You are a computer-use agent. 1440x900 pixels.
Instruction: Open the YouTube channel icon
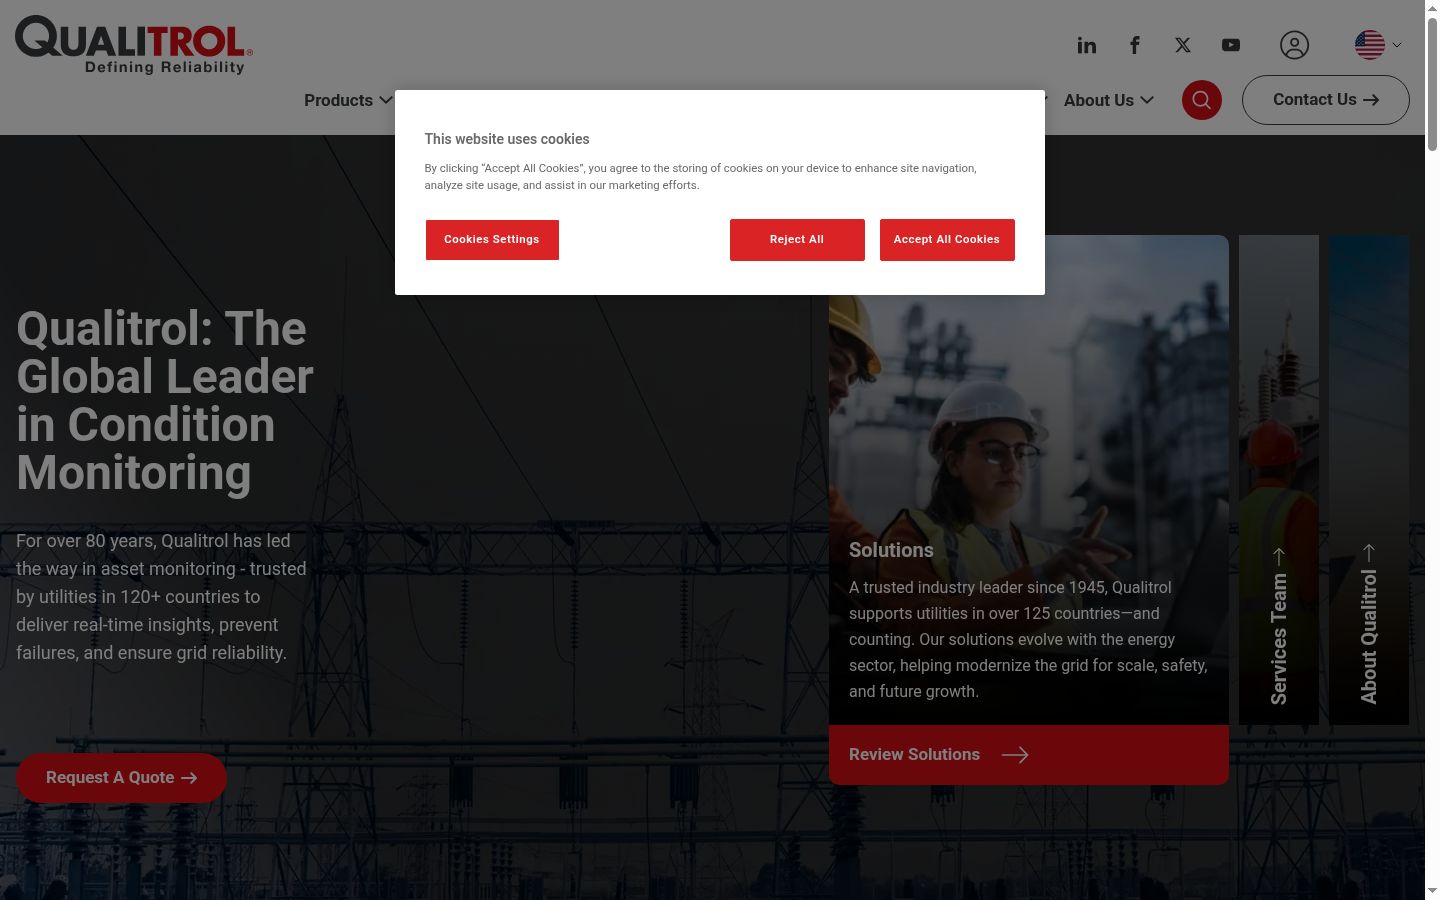(1231, 45)
